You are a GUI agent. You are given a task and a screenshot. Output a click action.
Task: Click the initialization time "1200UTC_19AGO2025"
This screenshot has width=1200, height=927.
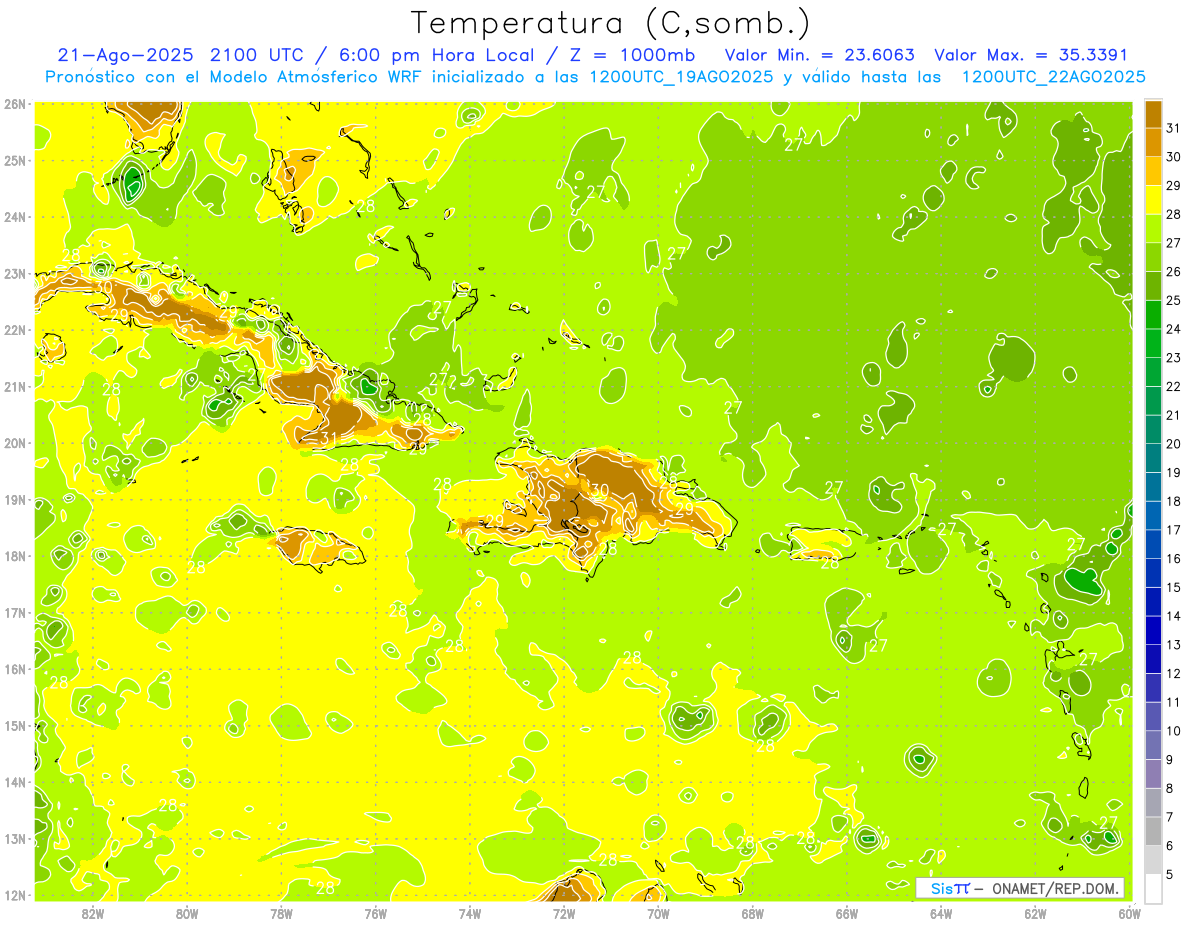pyautogui.click(x=680, y=77)
